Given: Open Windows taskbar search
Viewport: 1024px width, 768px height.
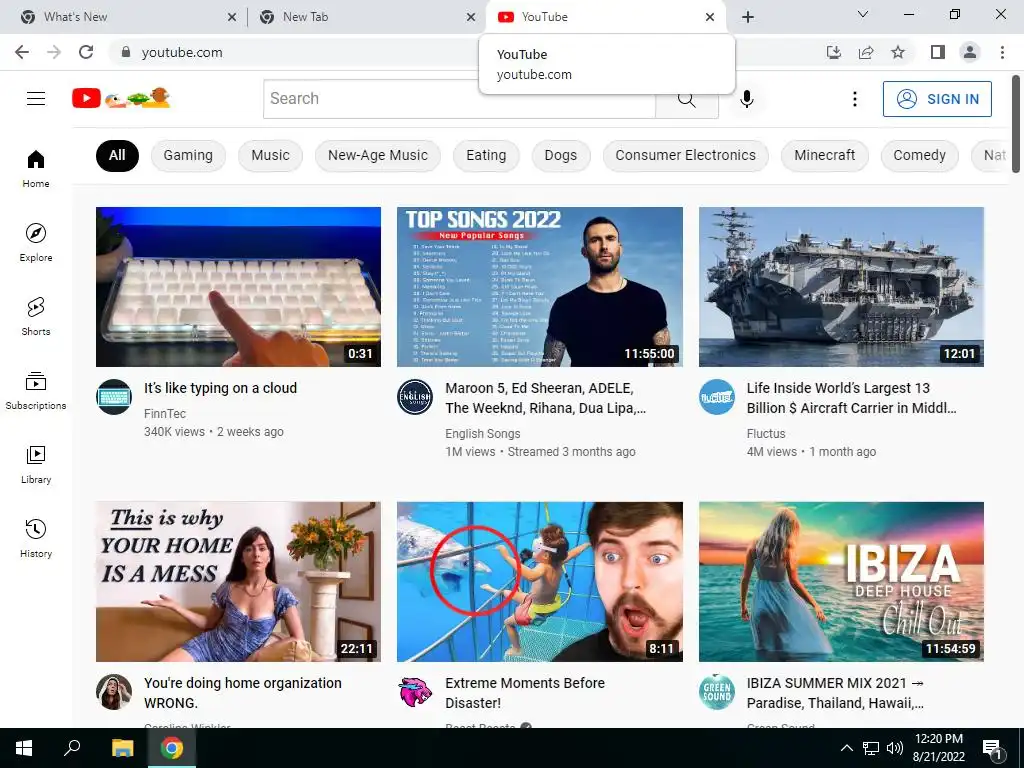Looking at the screenshot, I should (72, 748).
